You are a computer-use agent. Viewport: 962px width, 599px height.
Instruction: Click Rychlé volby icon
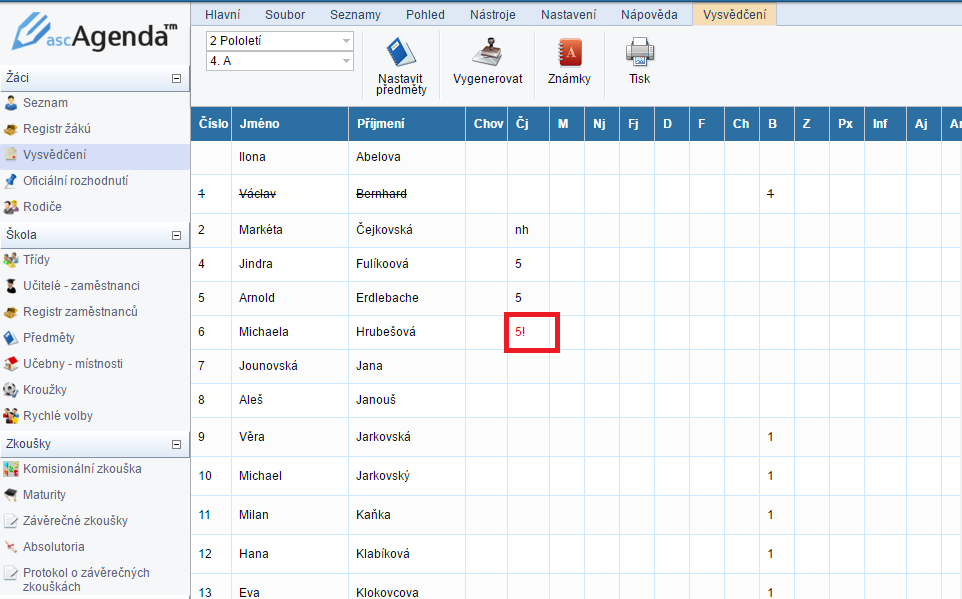pos(10,416)
